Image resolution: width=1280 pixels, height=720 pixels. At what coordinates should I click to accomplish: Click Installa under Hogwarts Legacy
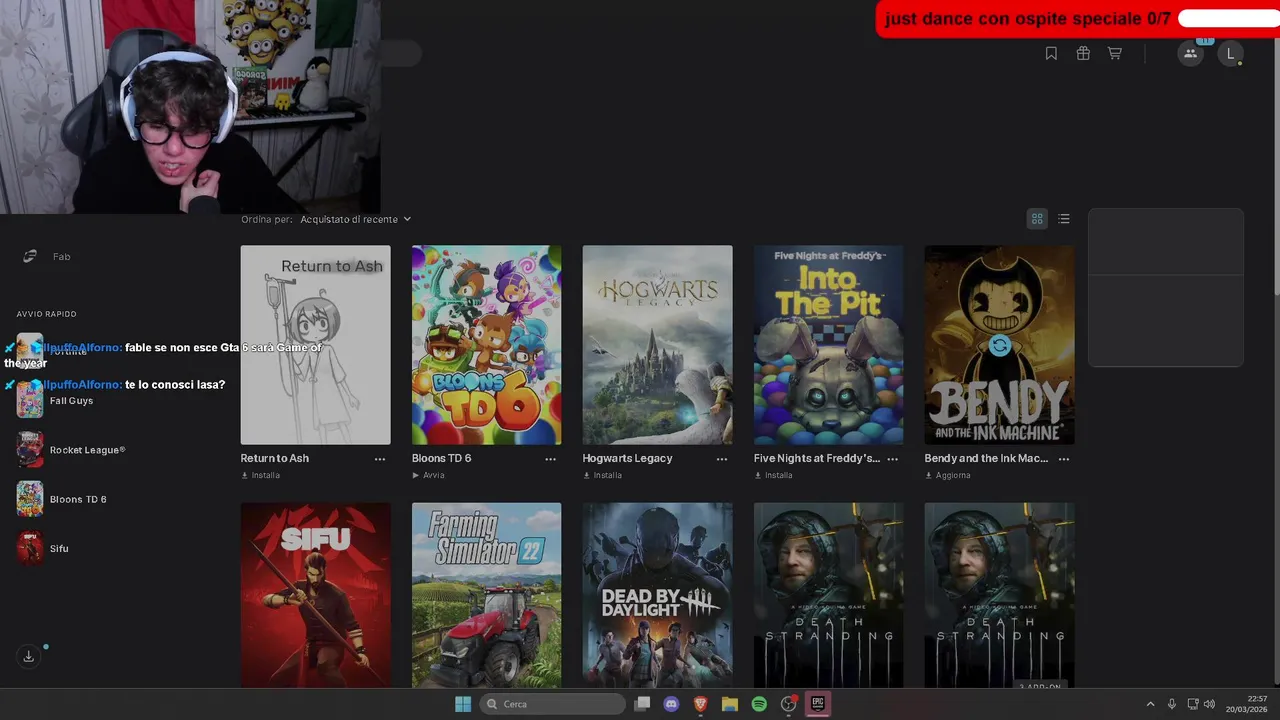(603, 475)
